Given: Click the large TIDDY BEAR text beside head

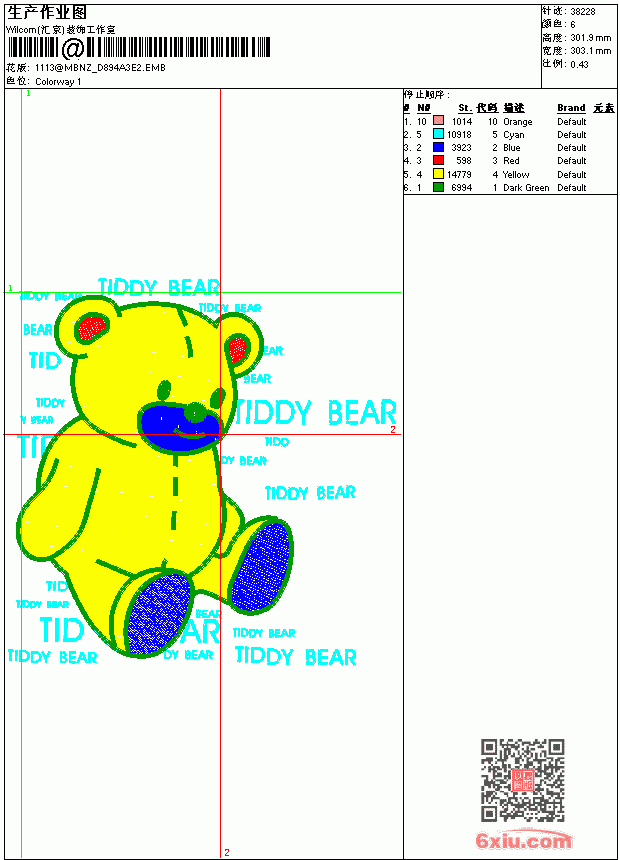Looking at the screenshot, I should click(314, 412).
